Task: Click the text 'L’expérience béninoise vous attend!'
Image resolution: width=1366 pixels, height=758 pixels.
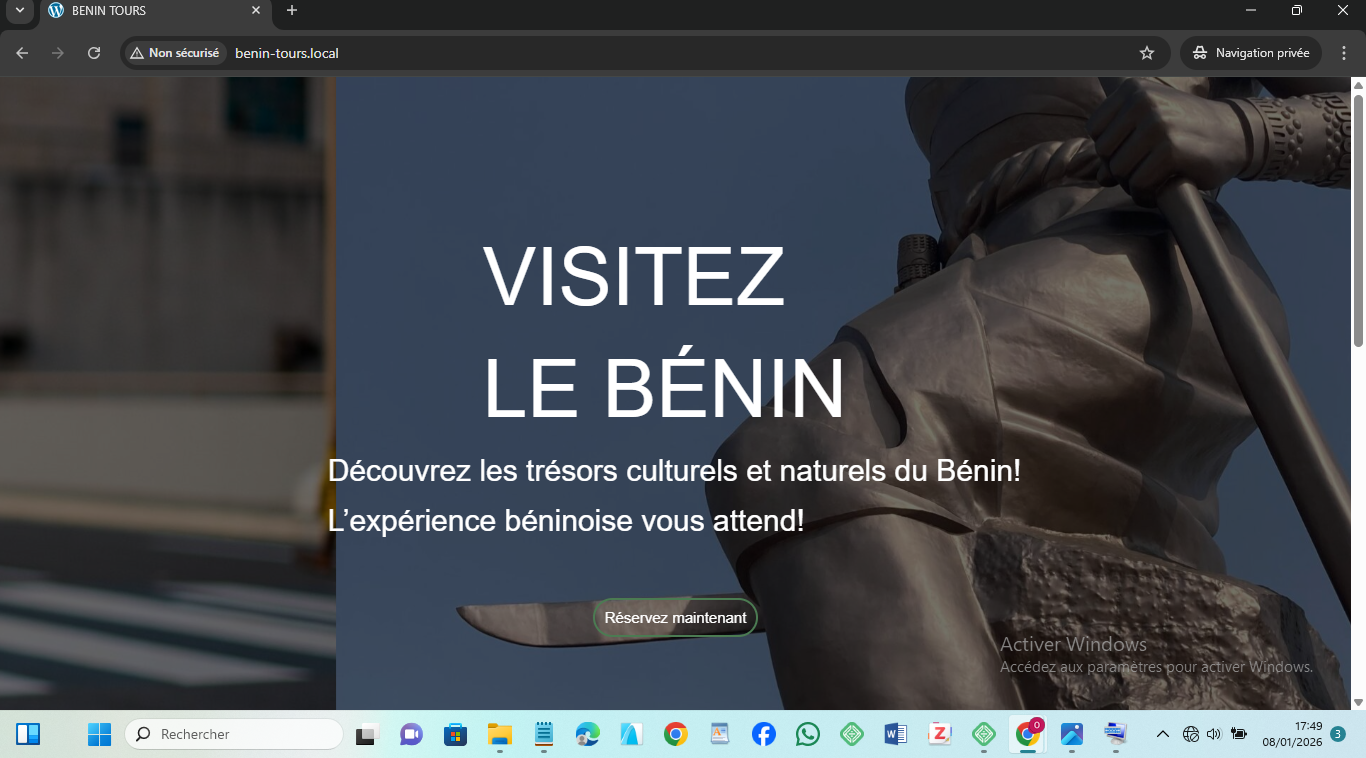Action: point(566,521)
